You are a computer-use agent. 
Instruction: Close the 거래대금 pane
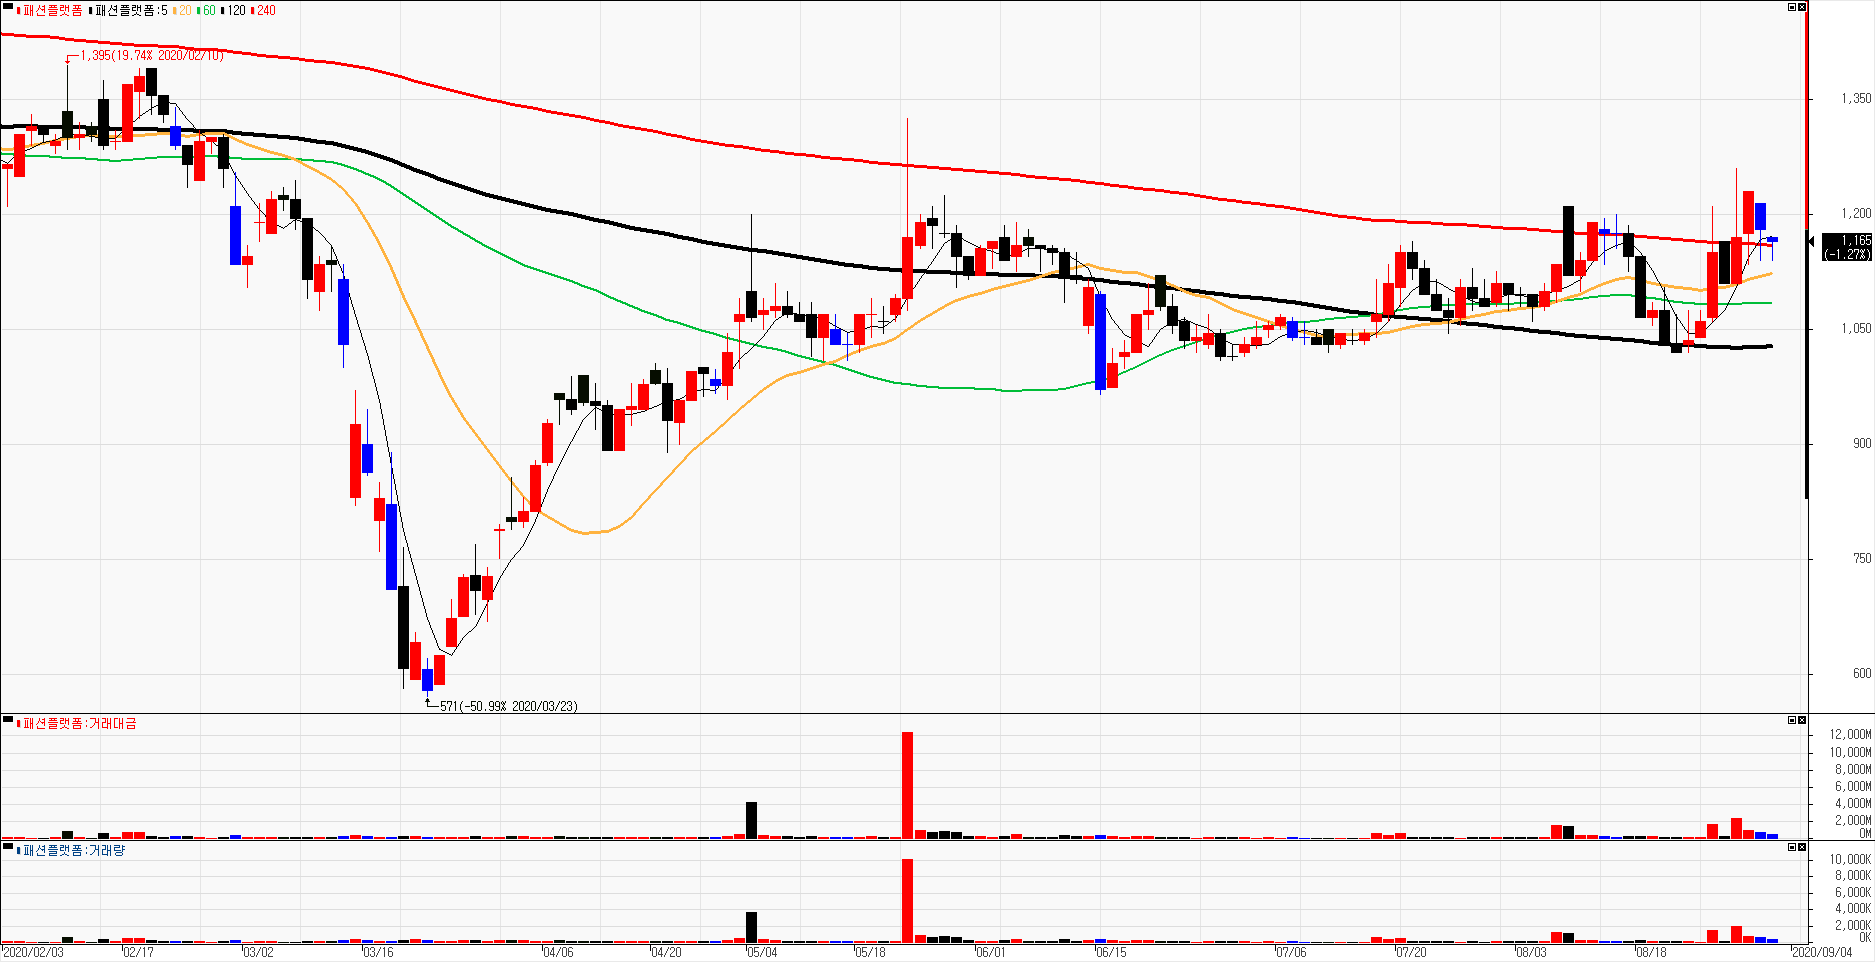click(x=1802, y=720)
